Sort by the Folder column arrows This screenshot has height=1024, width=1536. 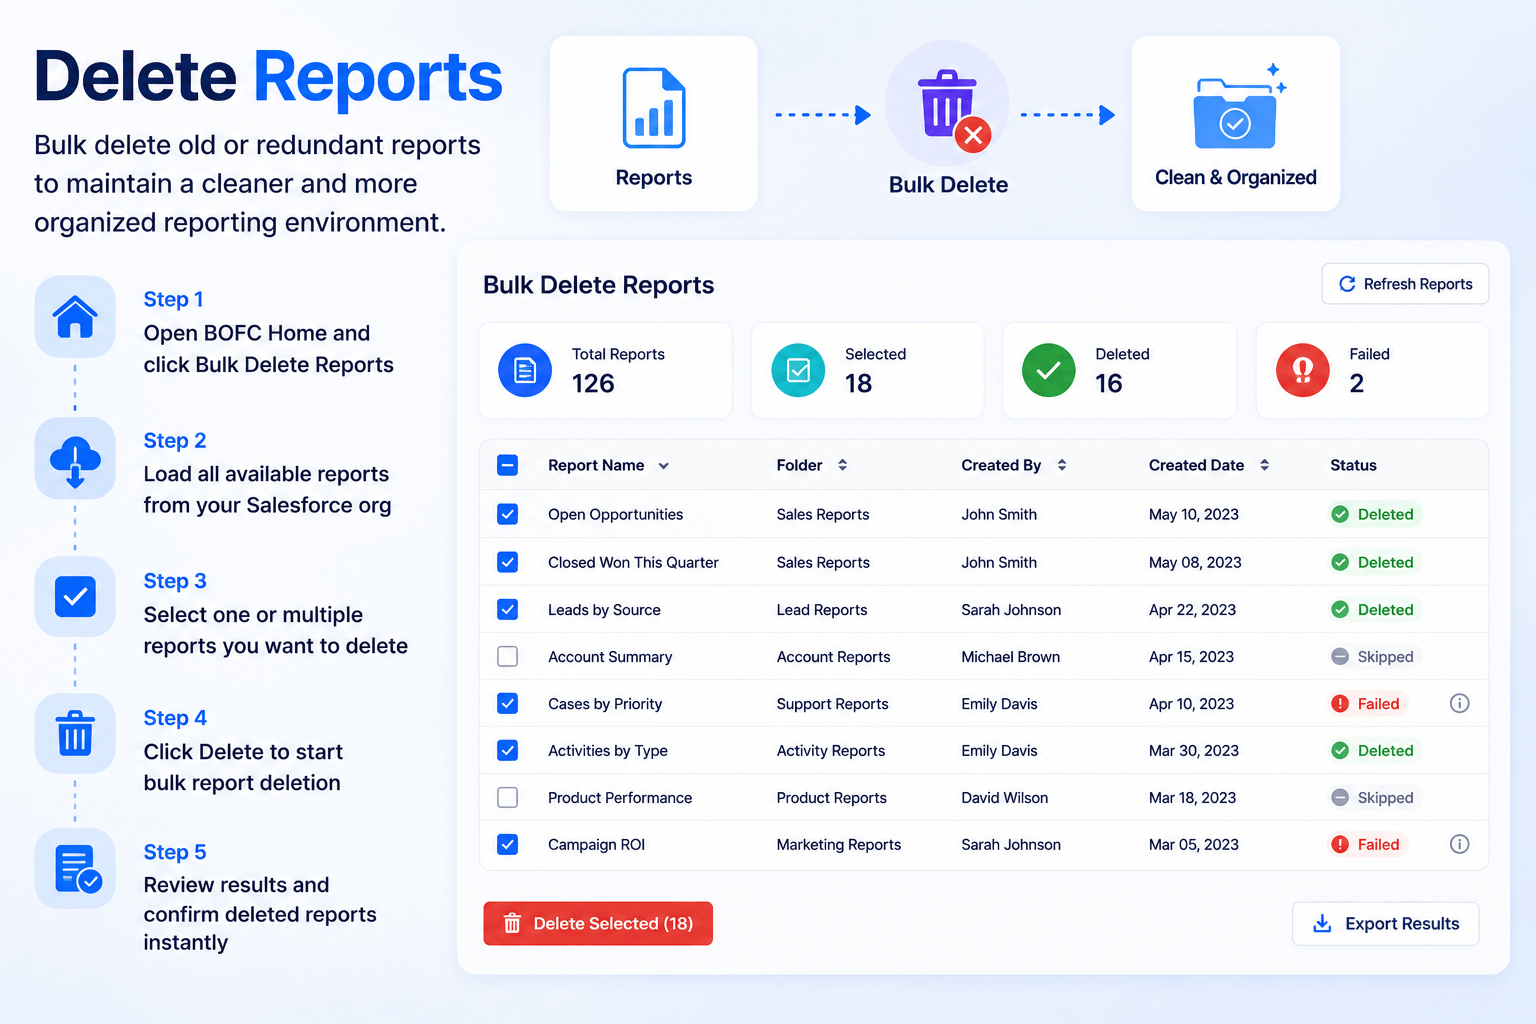point(842,465)
